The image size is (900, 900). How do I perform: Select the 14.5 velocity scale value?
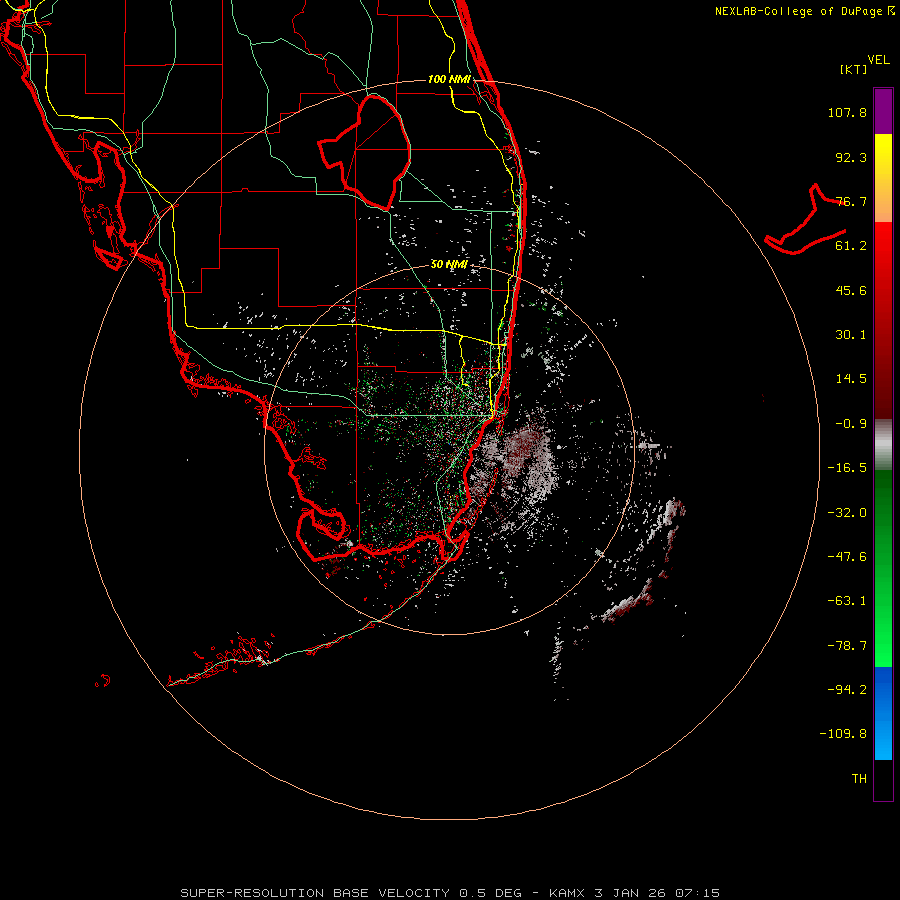[851, 379]
